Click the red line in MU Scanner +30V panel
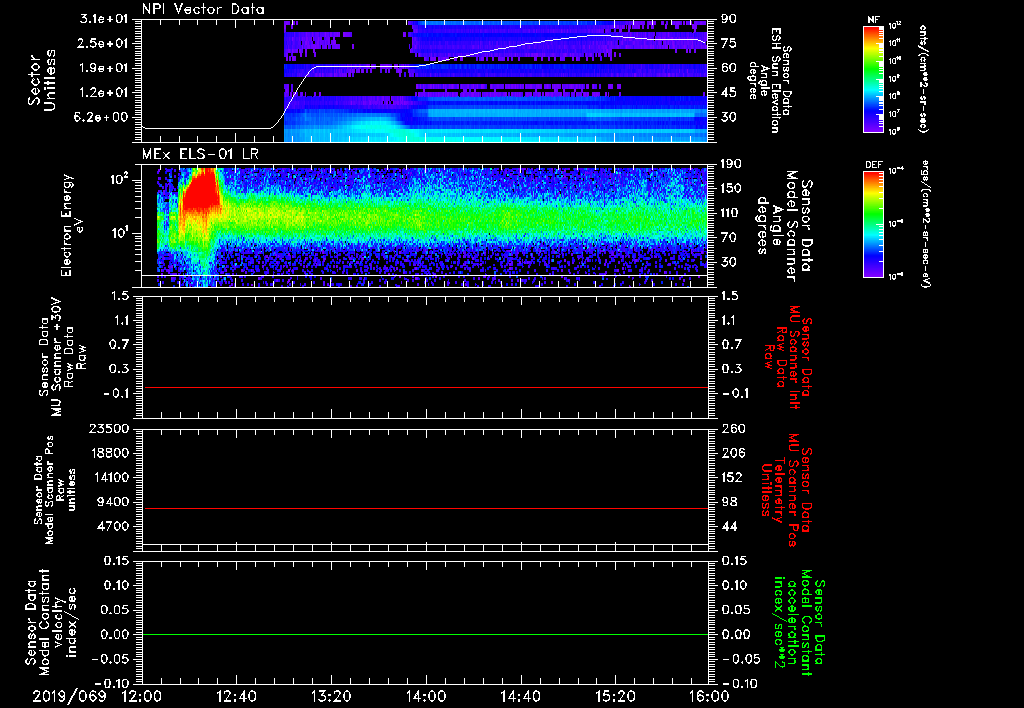 coord(424,387)
